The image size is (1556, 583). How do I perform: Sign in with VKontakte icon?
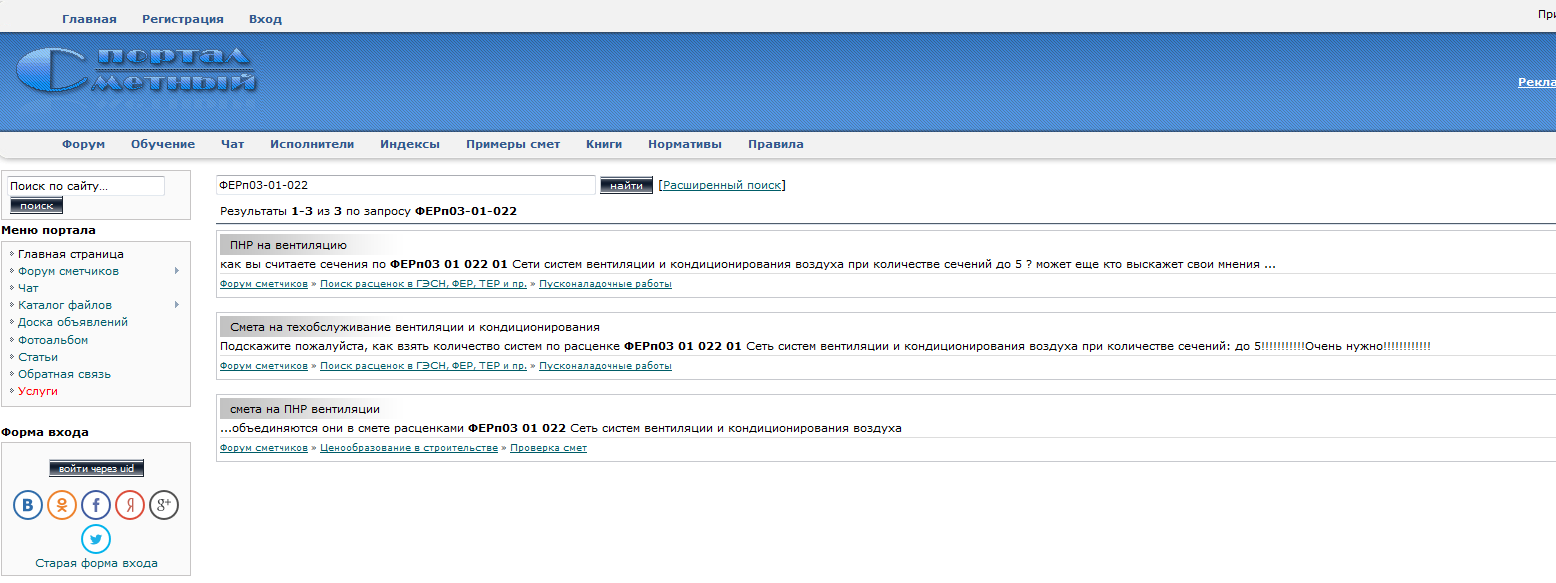pyautogui.click(x=28, y=505)
